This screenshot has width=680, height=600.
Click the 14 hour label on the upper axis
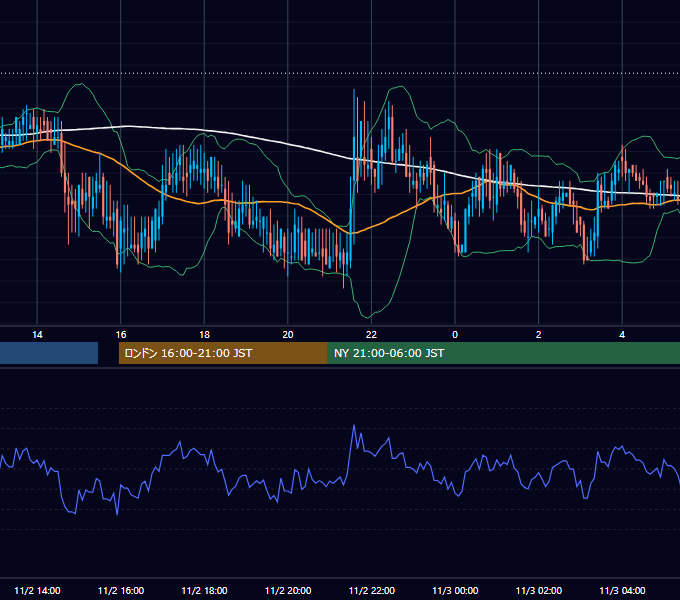[37, 335]
